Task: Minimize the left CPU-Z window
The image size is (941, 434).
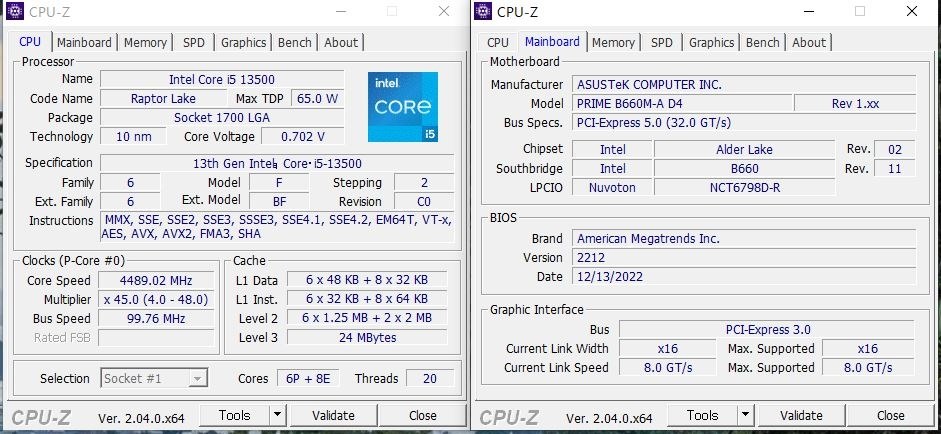Action: coord(341,11)
